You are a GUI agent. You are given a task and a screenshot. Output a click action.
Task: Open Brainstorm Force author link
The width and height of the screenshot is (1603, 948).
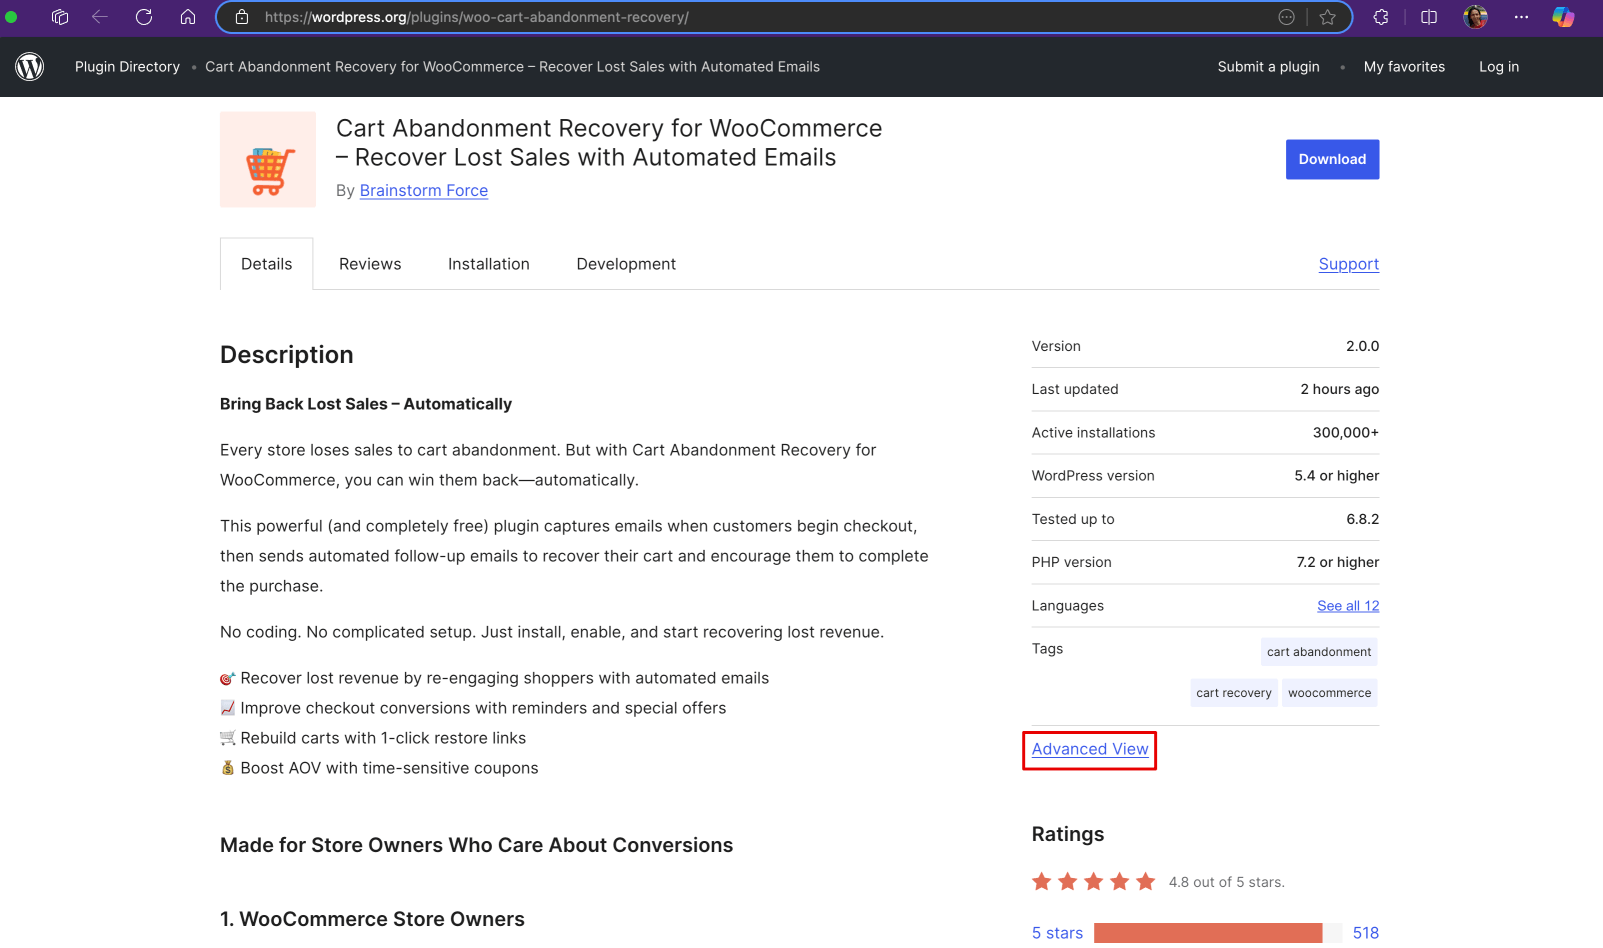pyautogui.click(x=424, y=191)
